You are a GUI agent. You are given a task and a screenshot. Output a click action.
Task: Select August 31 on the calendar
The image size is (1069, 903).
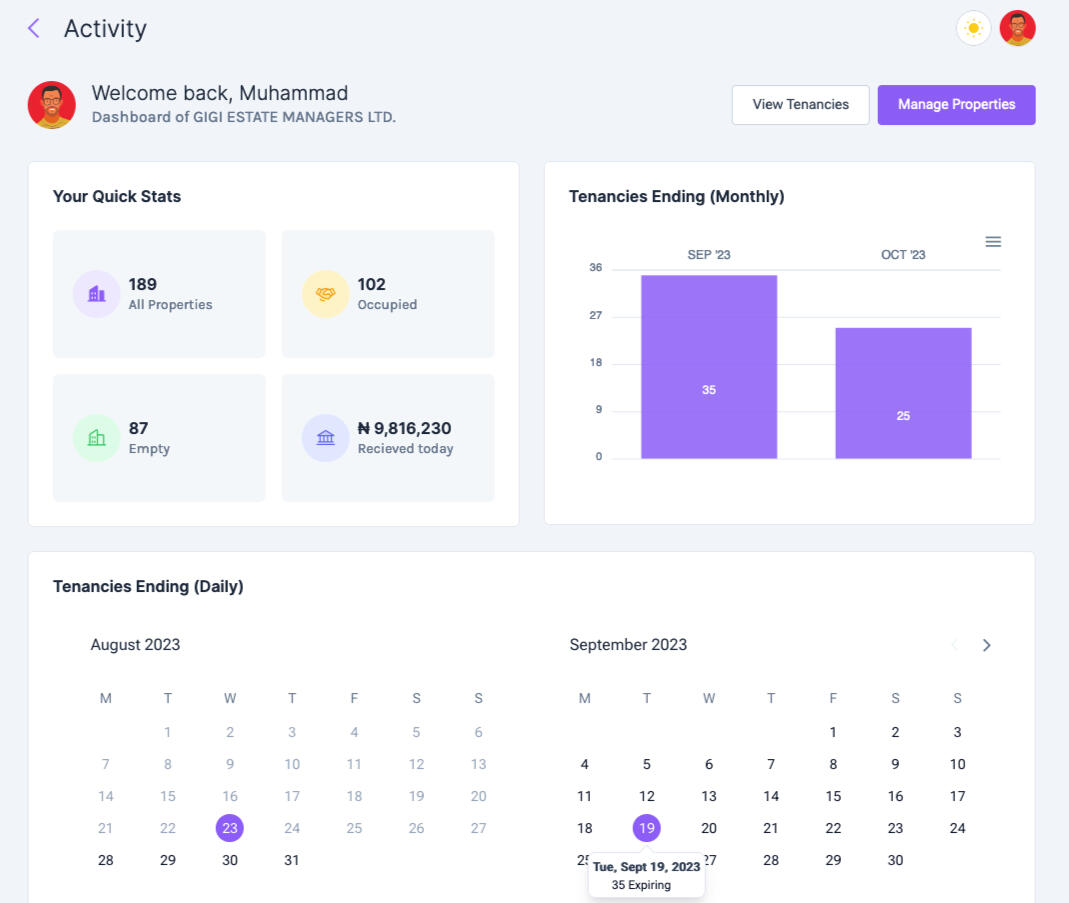coord(292,860)
